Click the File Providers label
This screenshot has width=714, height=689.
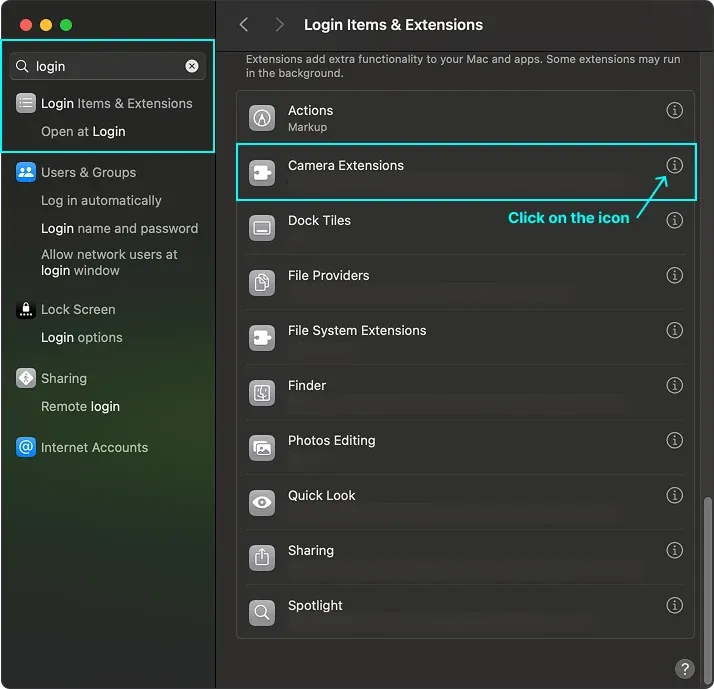point(328,275)
